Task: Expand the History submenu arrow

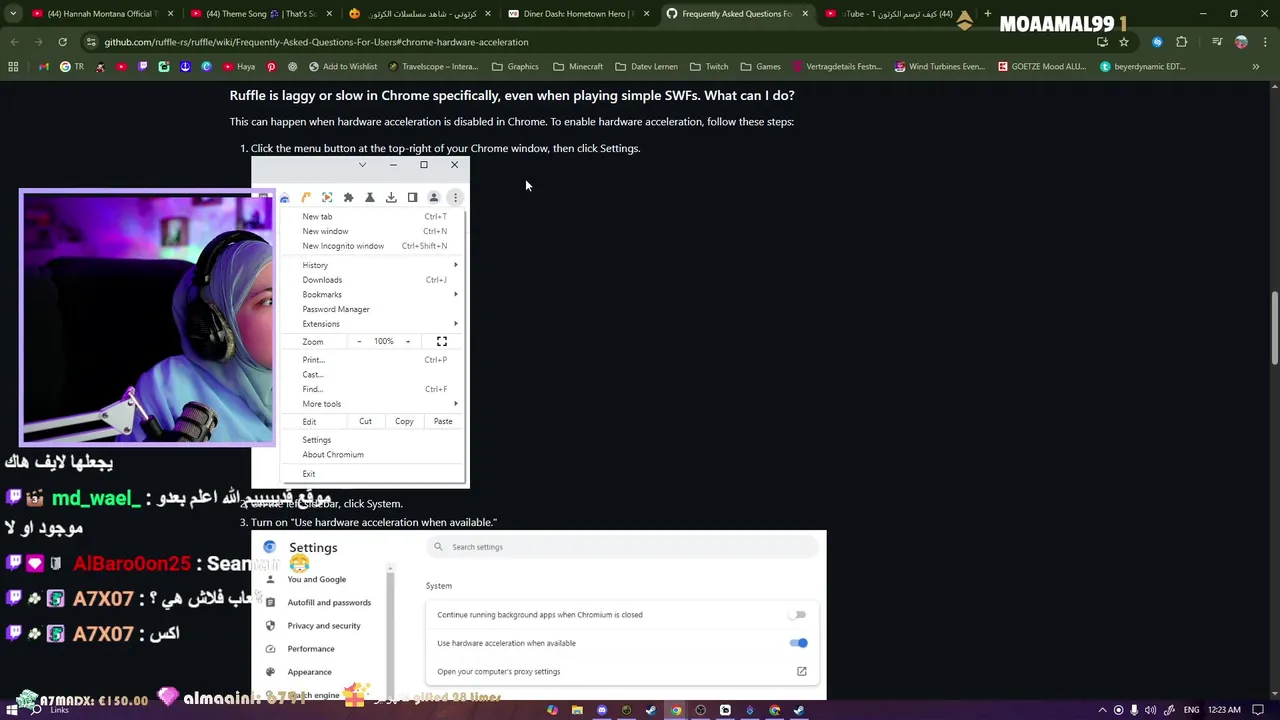Action: pyautogui.click(x=456, y=265)
